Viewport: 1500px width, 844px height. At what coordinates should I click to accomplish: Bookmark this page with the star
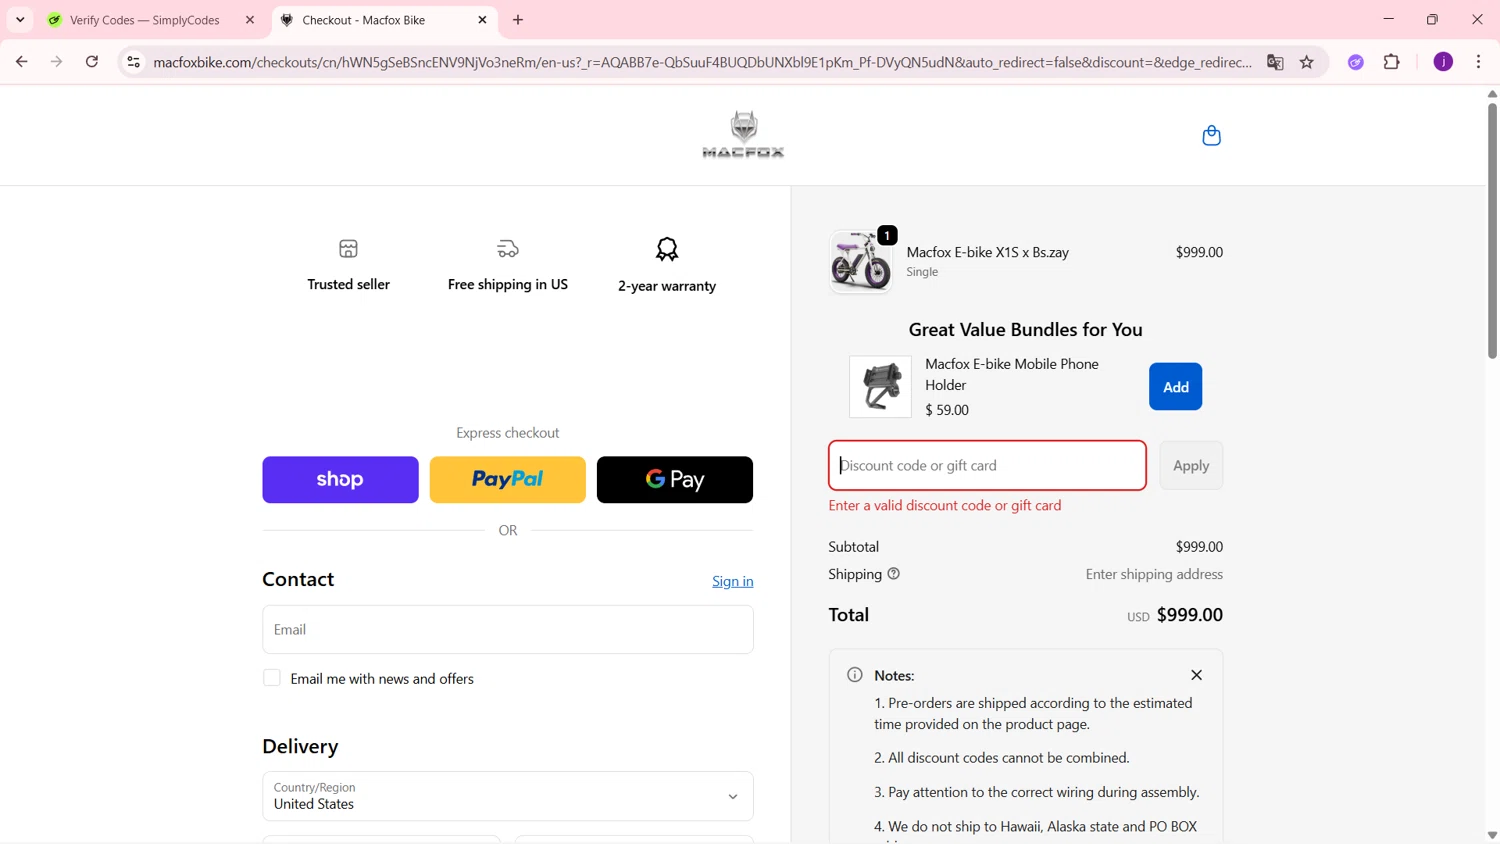pos(1307,62)
